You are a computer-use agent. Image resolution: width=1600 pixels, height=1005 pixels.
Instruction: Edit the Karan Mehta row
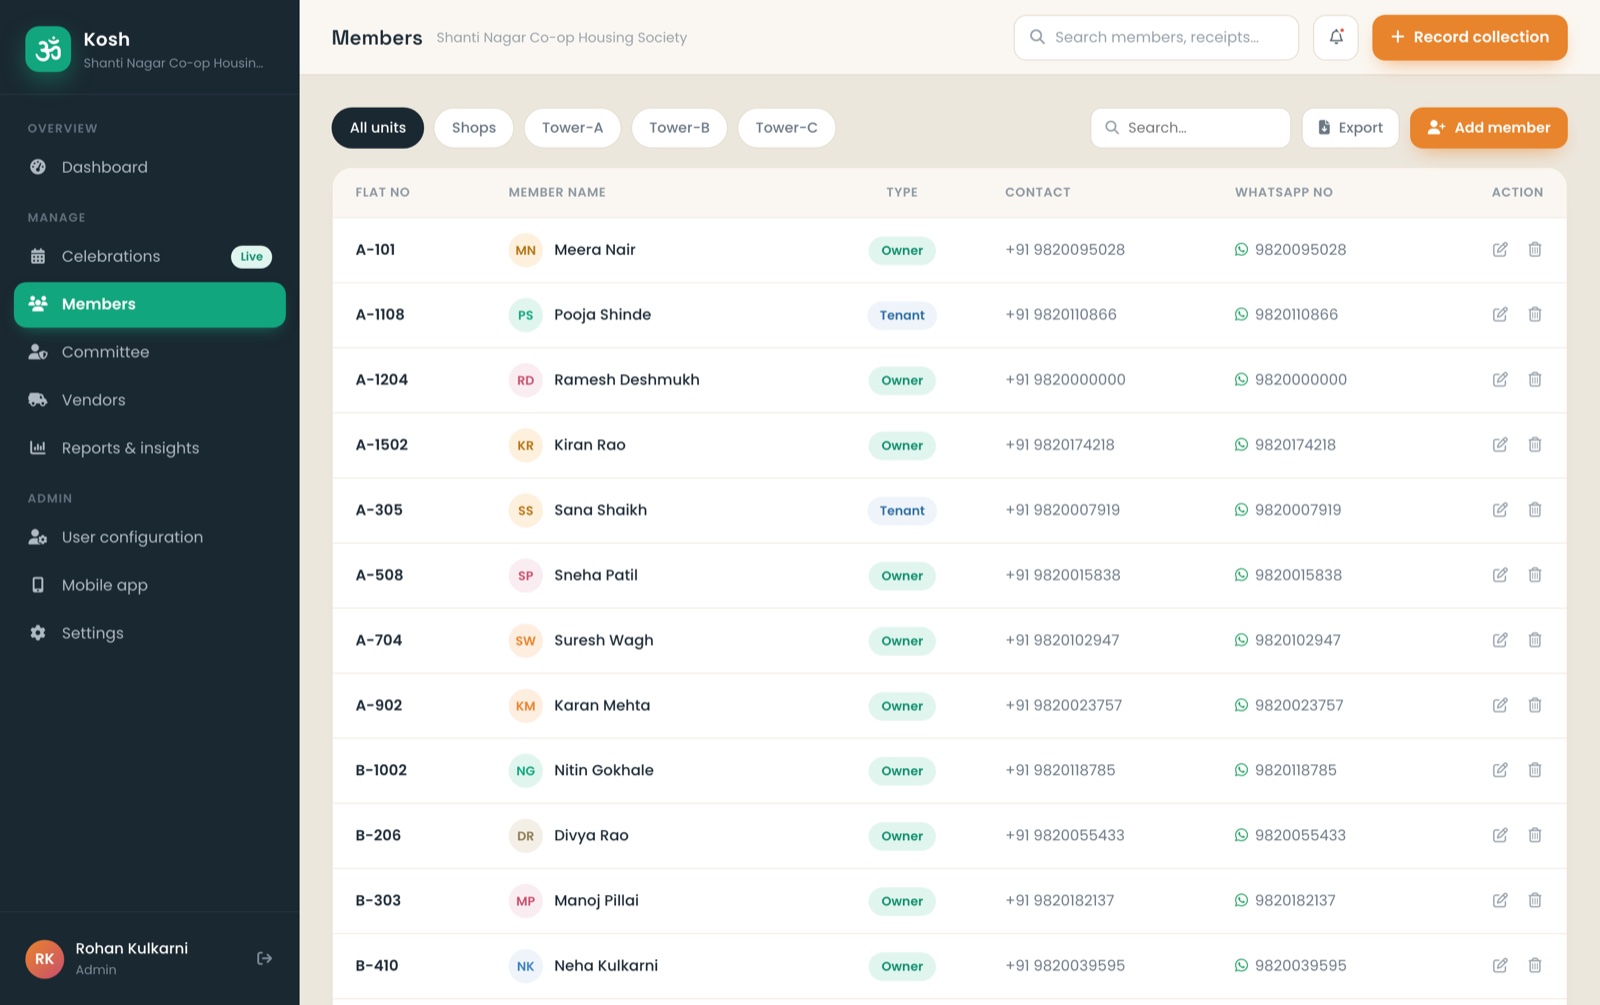point(1500,705)
